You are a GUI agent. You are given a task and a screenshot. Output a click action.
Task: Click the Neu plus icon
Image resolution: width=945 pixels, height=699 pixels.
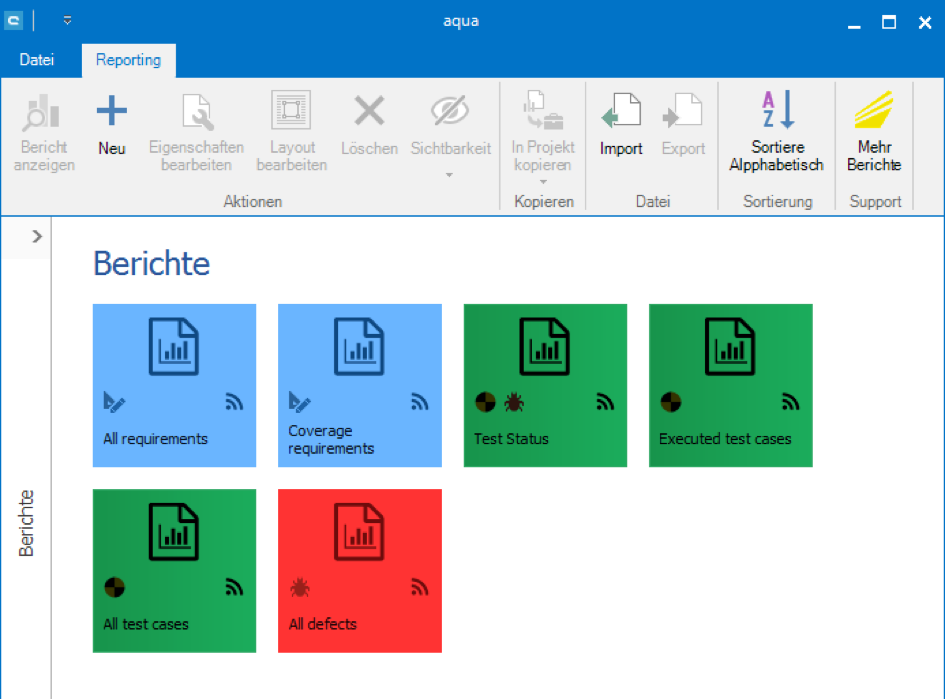coord(112,112)
